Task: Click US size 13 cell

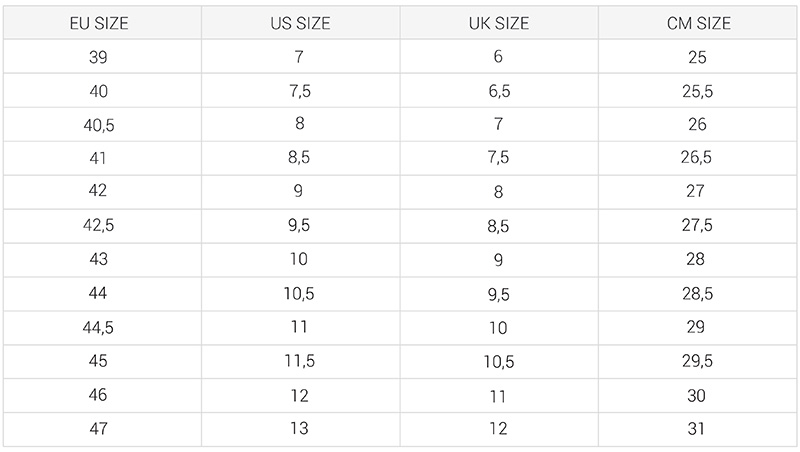Action: pyautogui.click(x=301, y=429)
